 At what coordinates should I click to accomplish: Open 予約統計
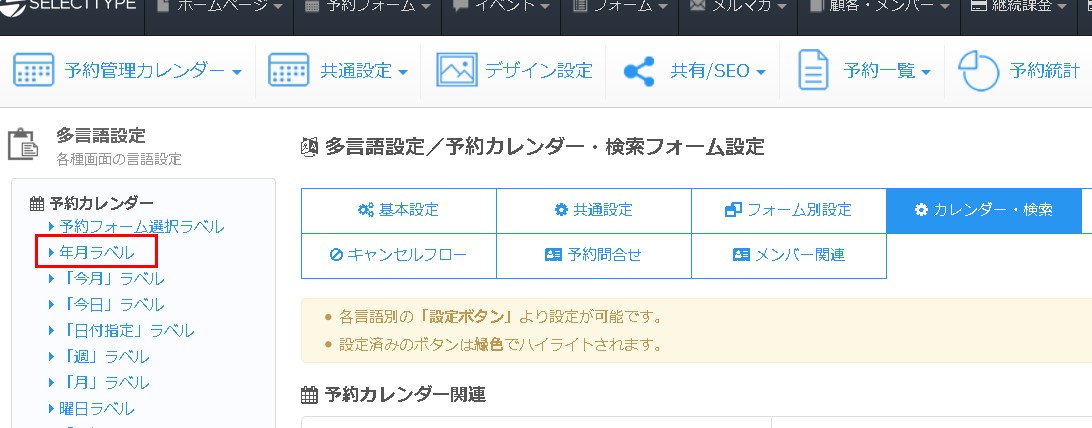click(1044, 71)
